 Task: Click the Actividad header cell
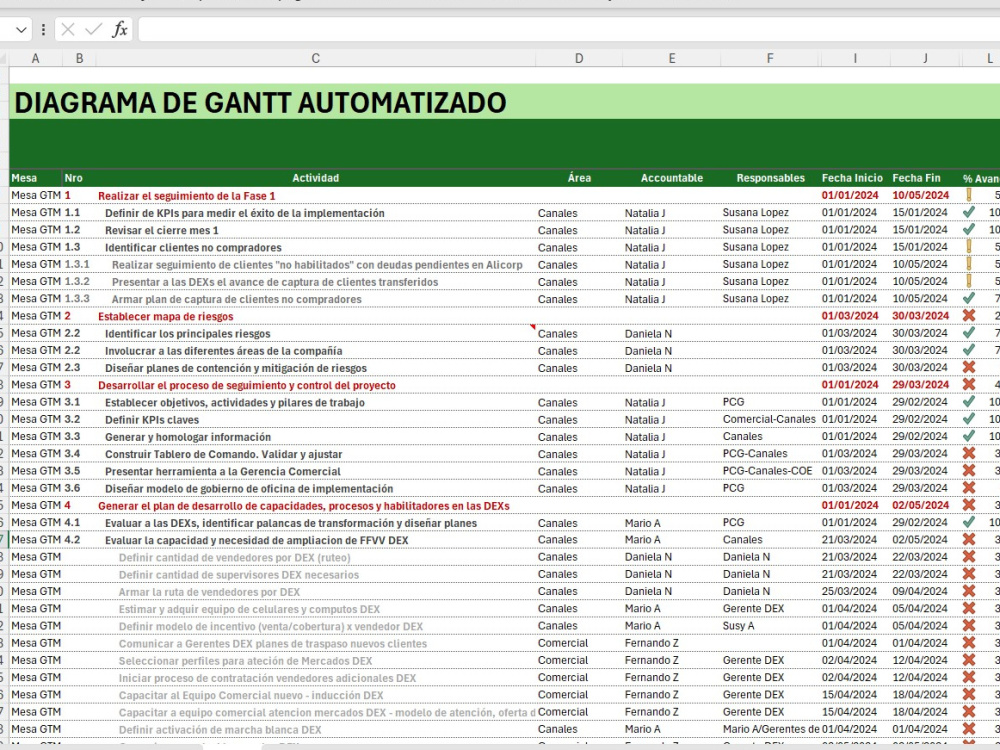point(315,178)
